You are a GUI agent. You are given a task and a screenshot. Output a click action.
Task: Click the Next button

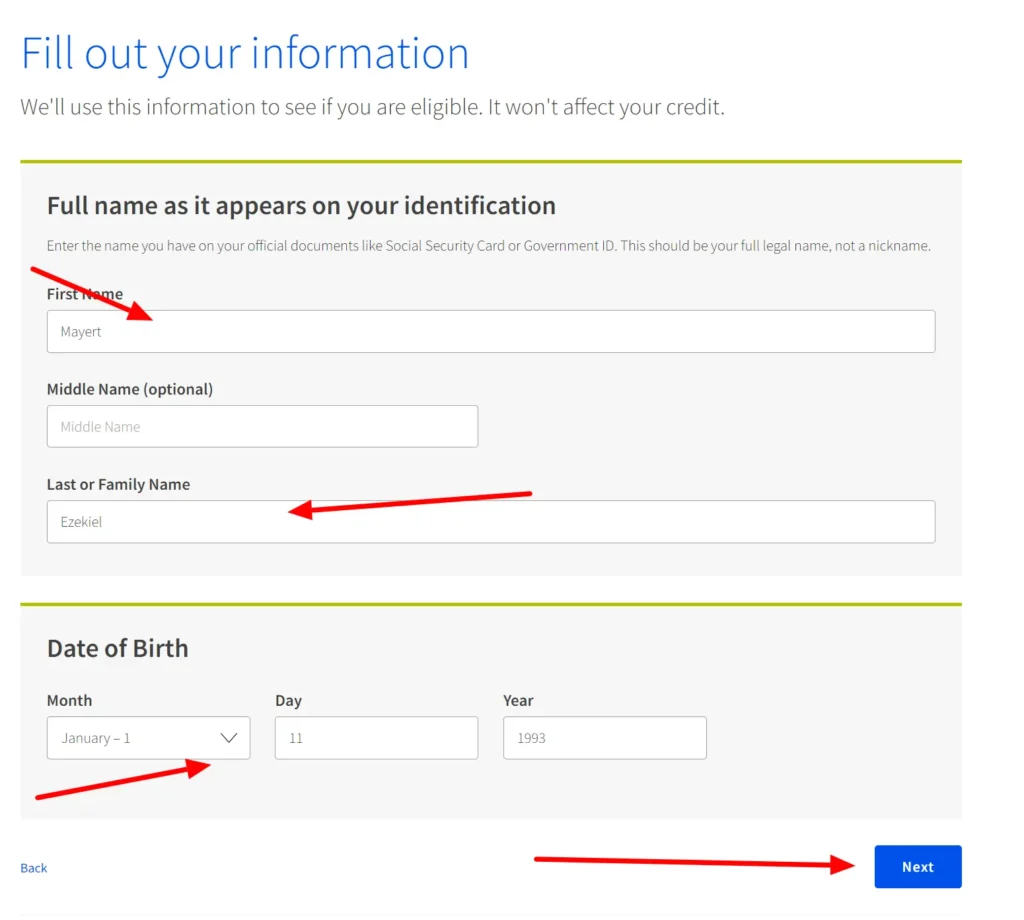918,866
